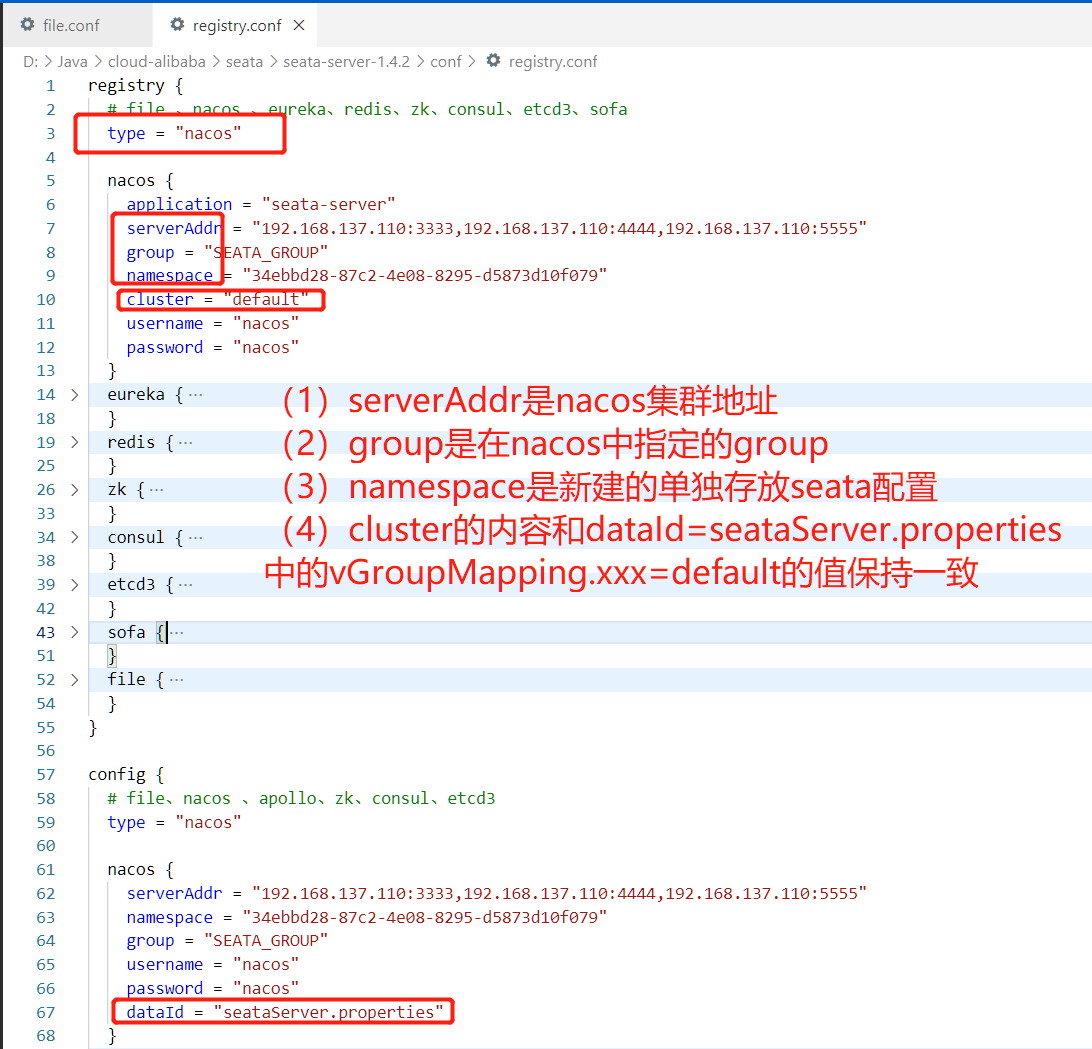The image size is (1092, 1049).
Task: Open the D: drive breadcrumb
Action: point(31,61)
